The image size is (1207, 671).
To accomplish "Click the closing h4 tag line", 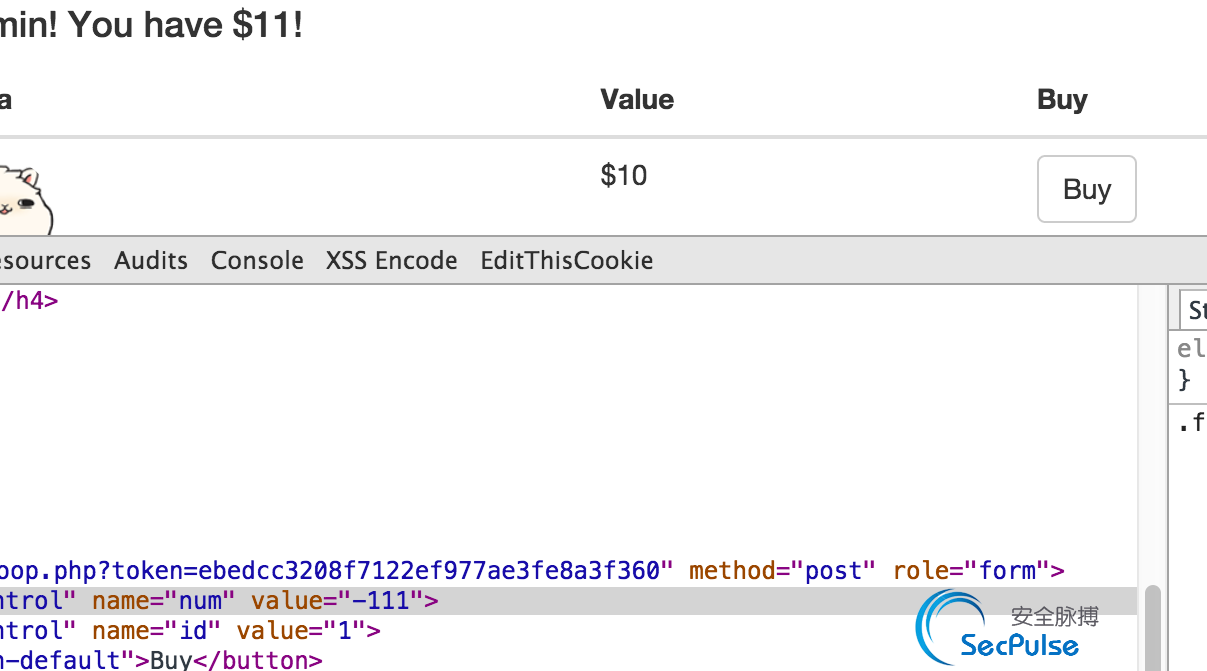I will click(x=29, y=300).
